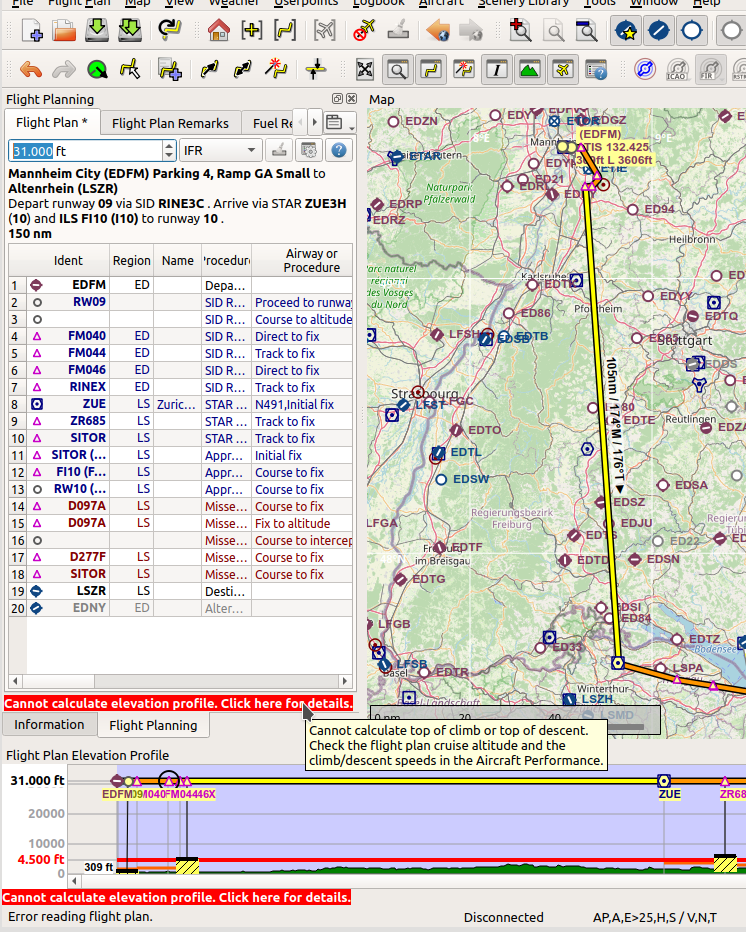The height and width of the screenshot is (932, 746).
Task: Click the append flight plan icon with blue plus
Action: [x=170, y=70]
